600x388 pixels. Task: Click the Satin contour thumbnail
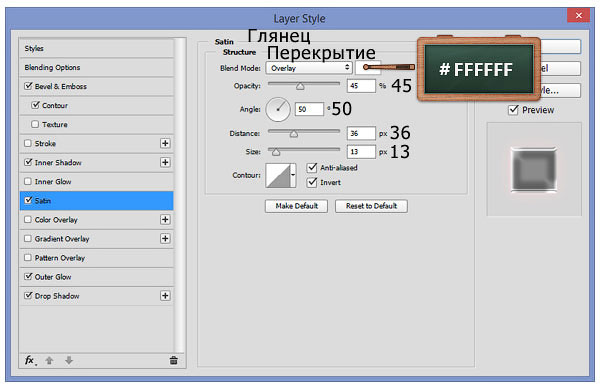click(x=278, y=175)
